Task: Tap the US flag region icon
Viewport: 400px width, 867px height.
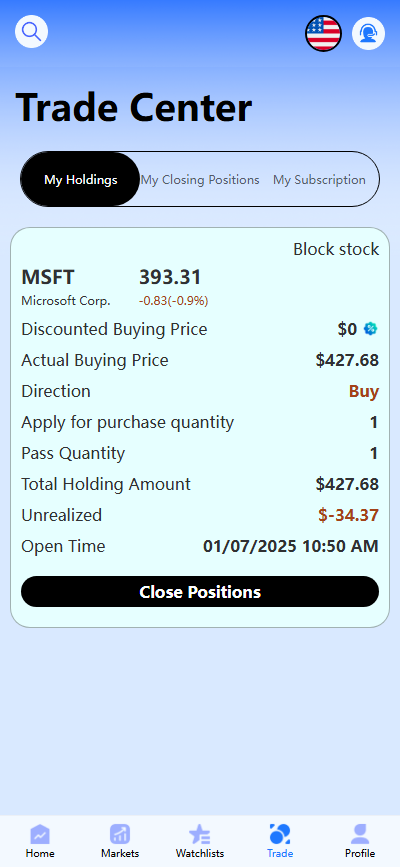Action: (324, 33)
